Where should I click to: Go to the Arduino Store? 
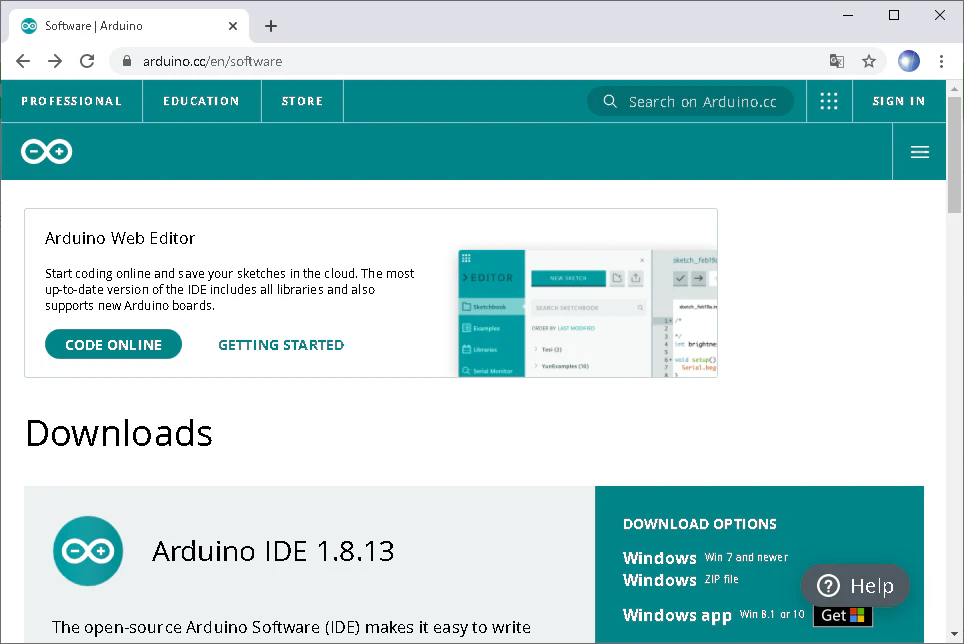click(x=302, y=101)
